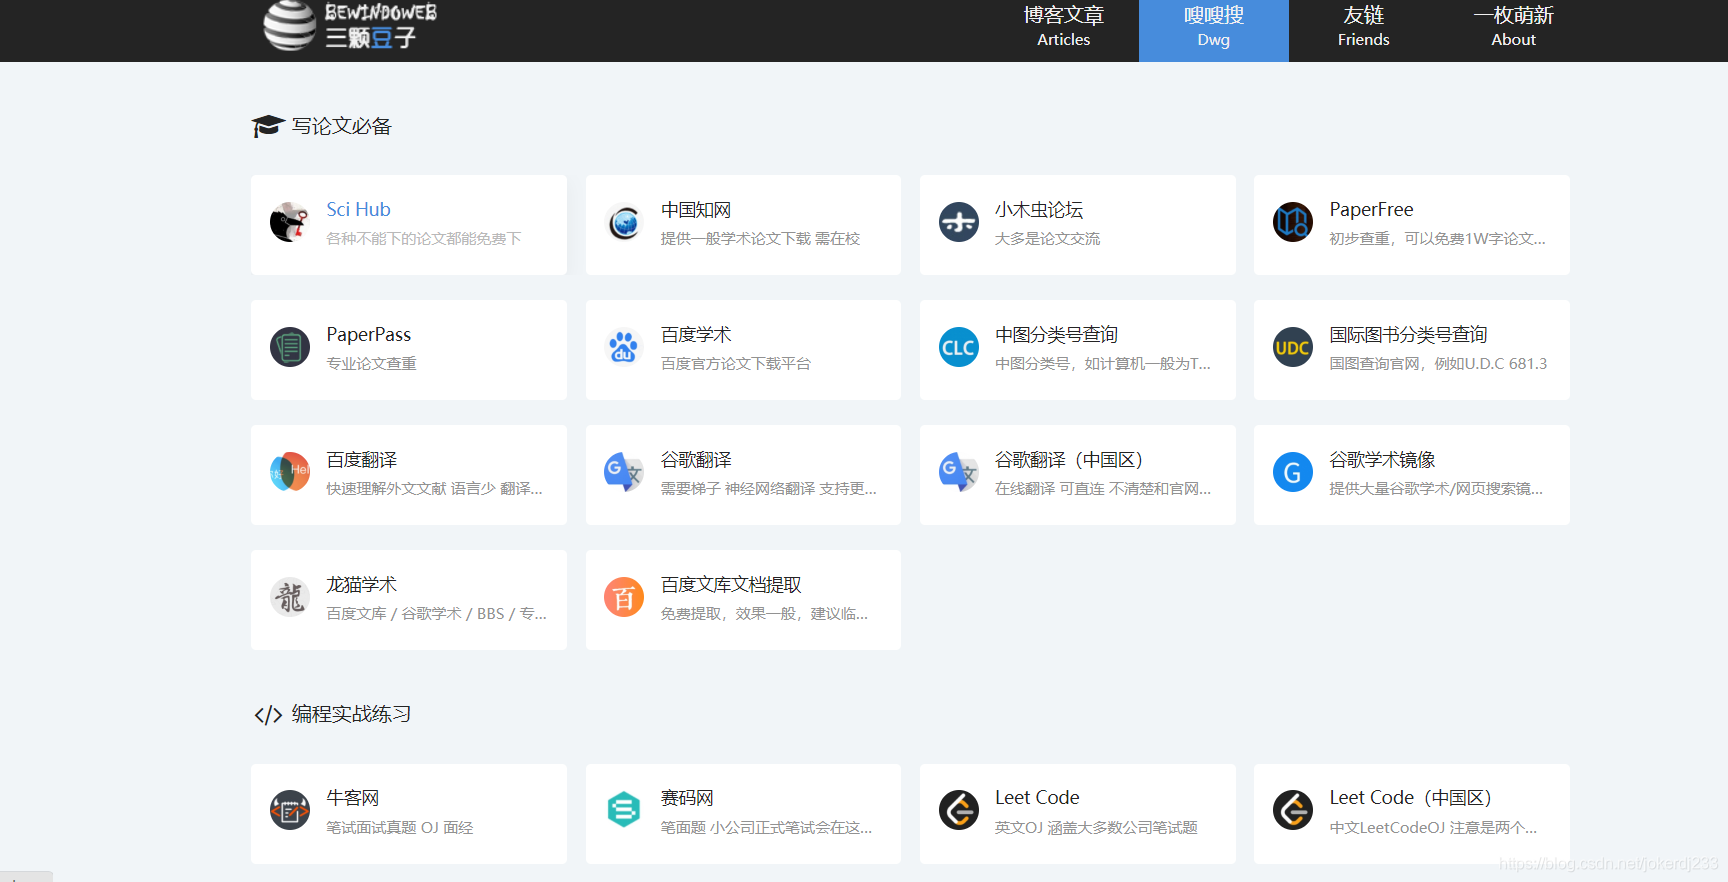Click the graduation cap icon by 写论文必备

[x=268, y=126]
